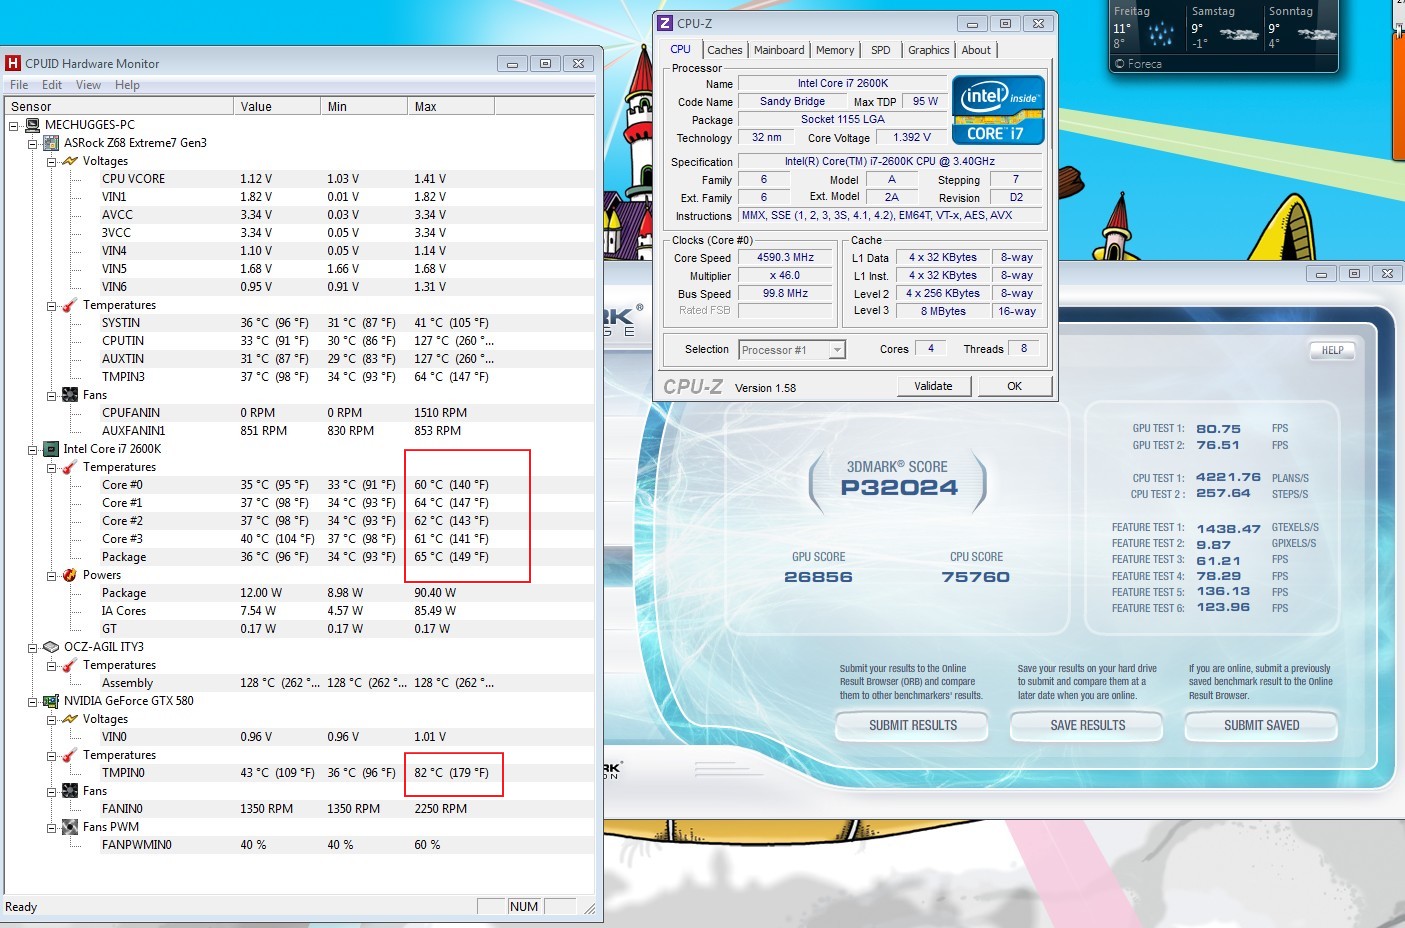Collapse the ASRock Z68 Extreme7 Gen3 node
This screenshot has width=1405, height=928.
[x=33, y=143]
